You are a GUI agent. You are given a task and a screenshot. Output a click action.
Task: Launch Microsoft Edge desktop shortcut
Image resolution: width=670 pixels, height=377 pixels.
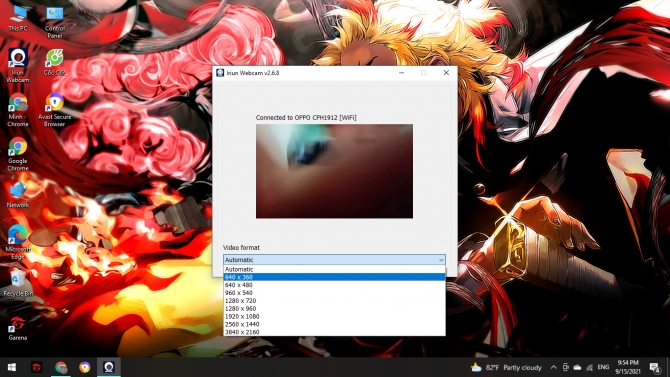tap(18, 242)
